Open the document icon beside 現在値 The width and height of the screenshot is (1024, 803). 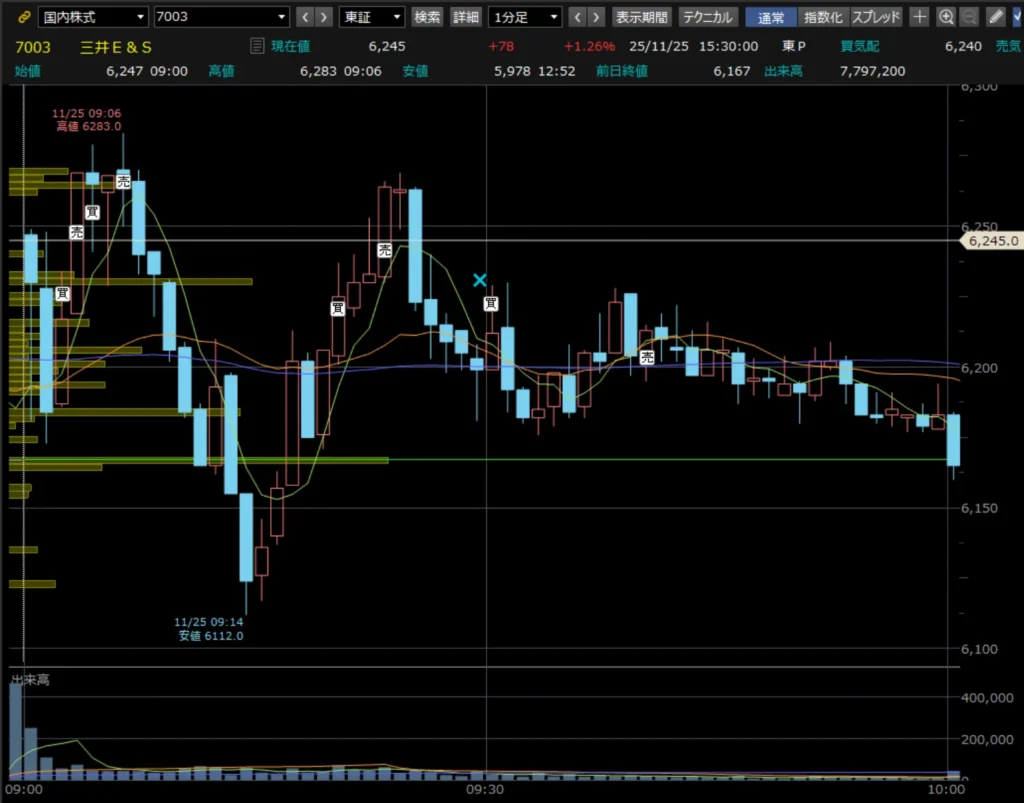pos(257,45)
